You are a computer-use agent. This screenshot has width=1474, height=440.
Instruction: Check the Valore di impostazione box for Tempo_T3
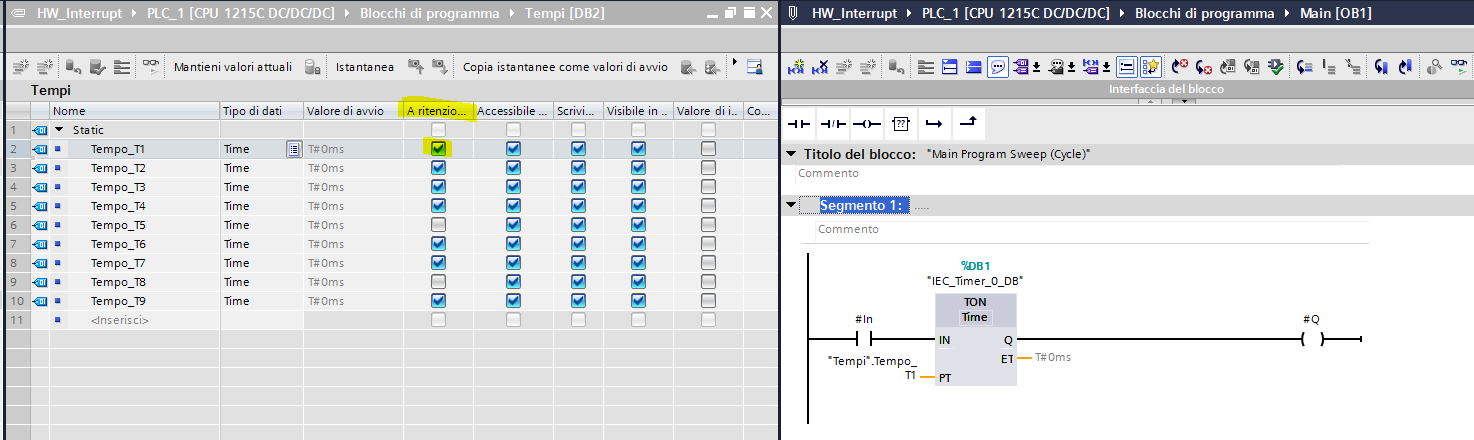708,187
